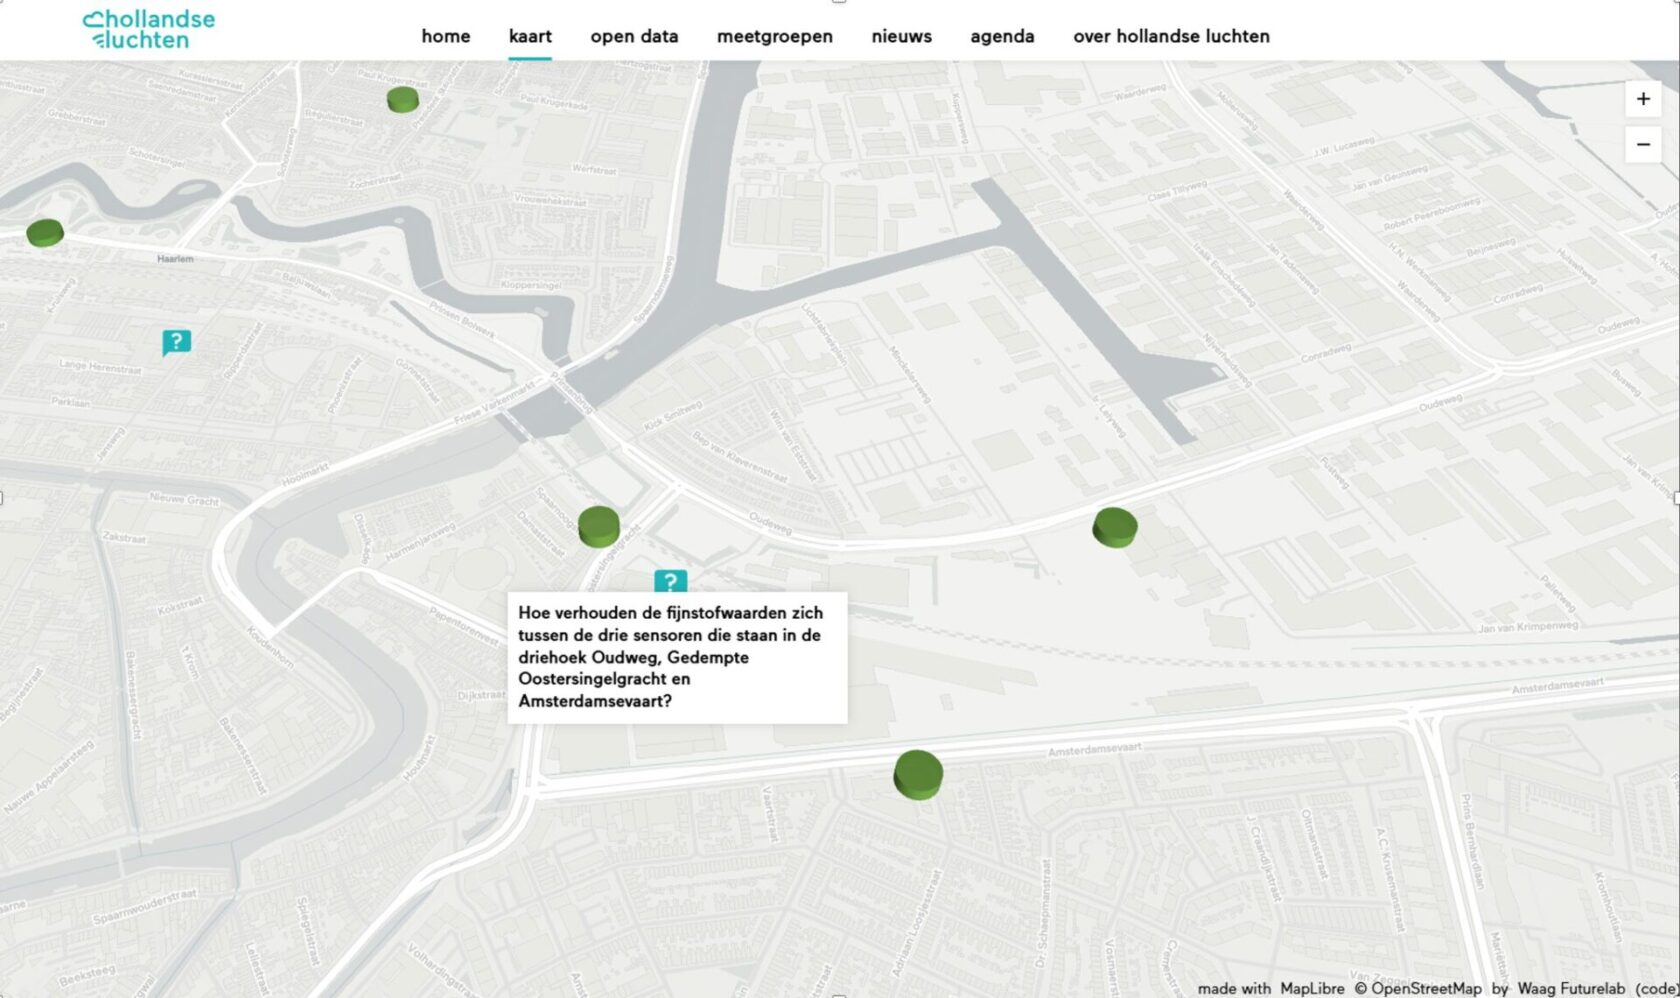Viewport: 1680px width, 998px height.
Task: Zoom in the map with plus button
Action: click(x=1643, y=99)
